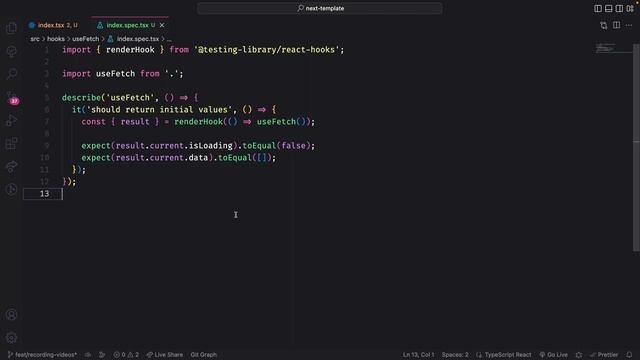640x360 pixels.
Task: Close the index.spec.tsx tab
Action: [162, 25]
